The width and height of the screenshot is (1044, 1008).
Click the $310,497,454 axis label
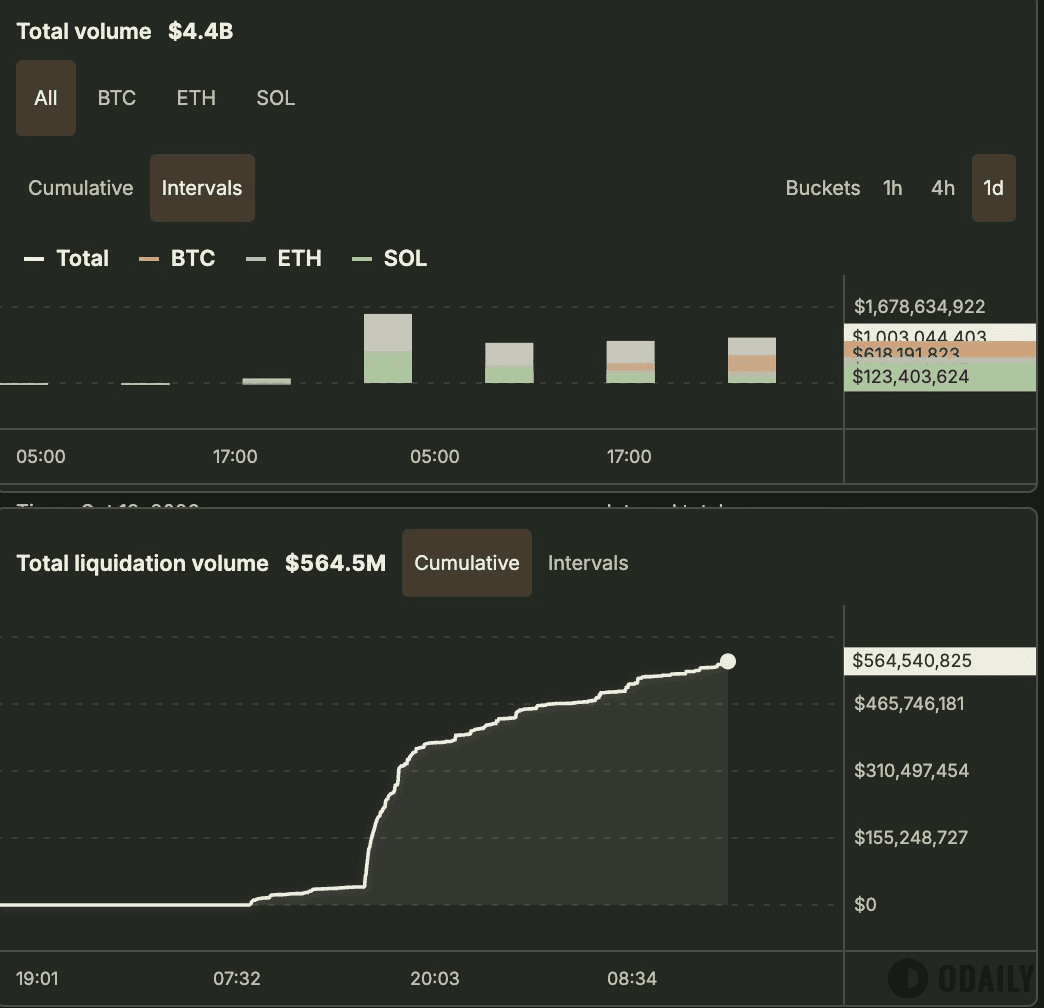click(912, 770)
